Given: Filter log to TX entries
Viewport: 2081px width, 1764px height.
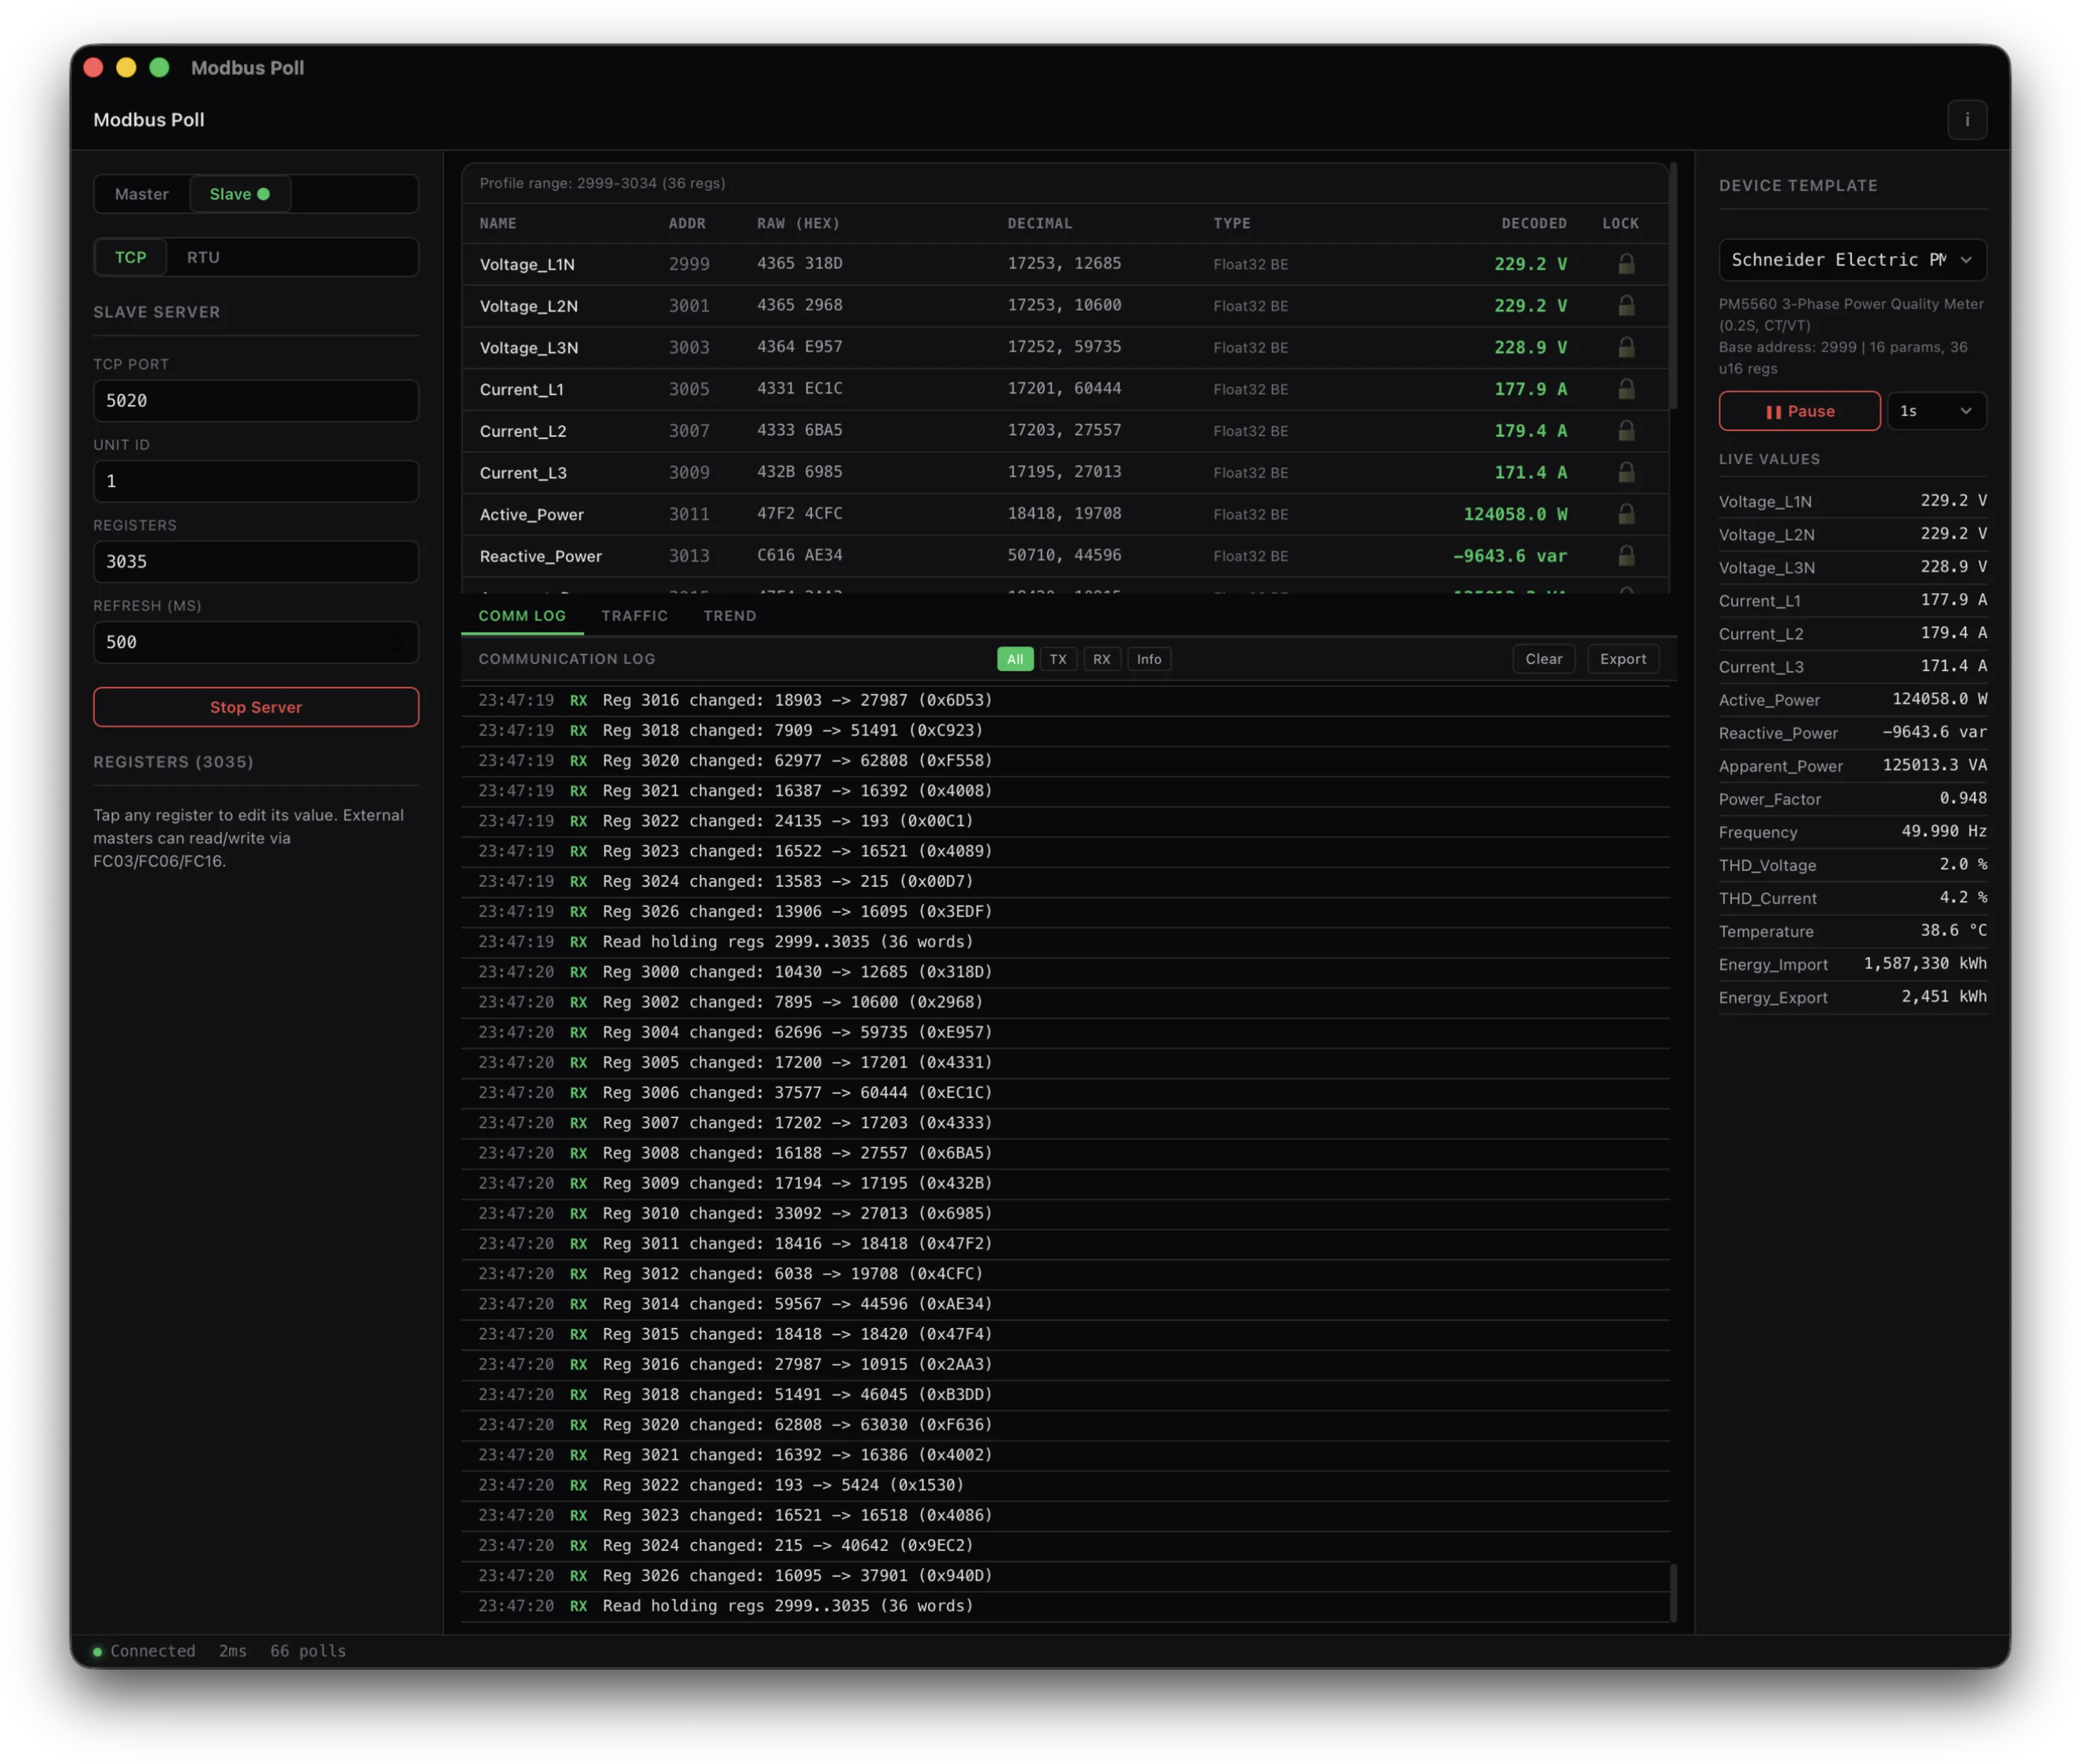Looking at the screenshot, I should coord(1057,659).
